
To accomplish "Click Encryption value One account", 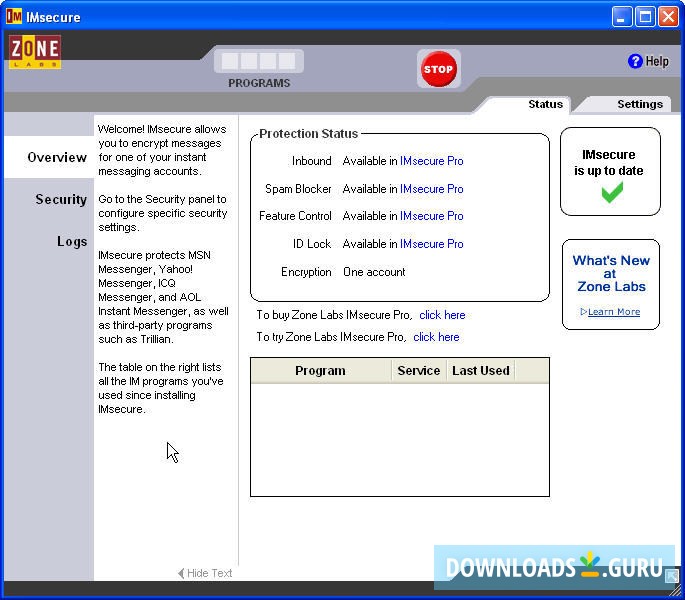I will [374, 272].
